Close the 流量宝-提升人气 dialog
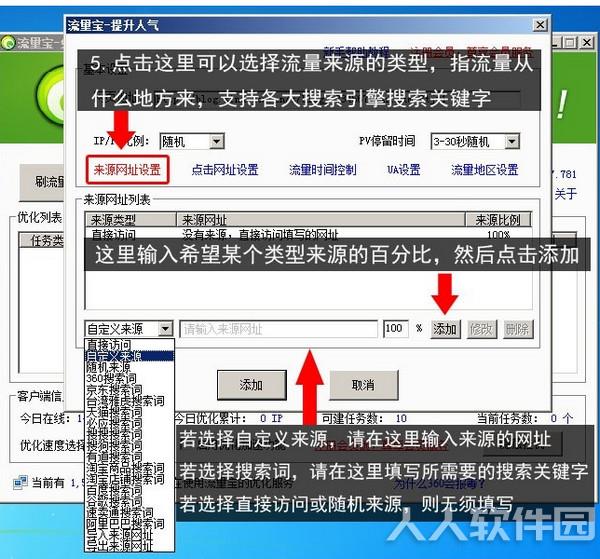This screenshot has height=559, width=600. point(540,25)
